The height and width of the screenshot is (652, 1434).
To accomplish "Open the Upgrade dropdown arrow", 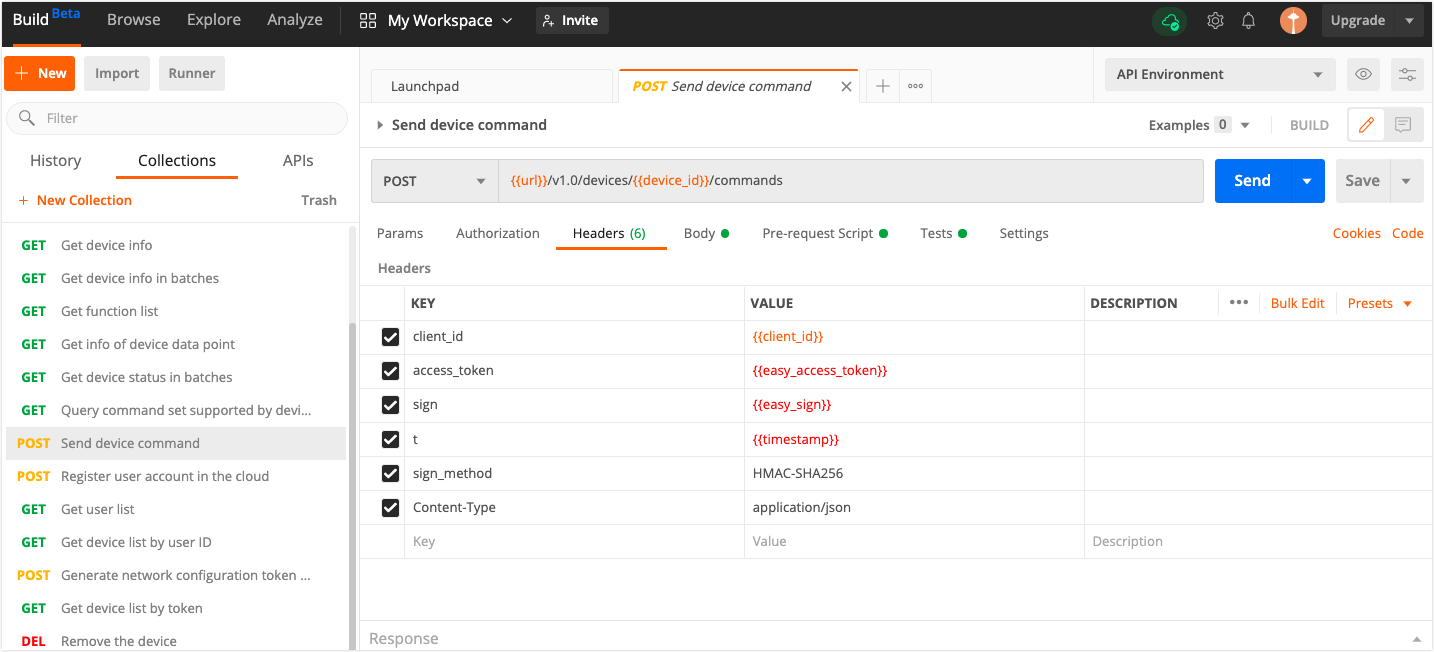I will [1409, 21].
